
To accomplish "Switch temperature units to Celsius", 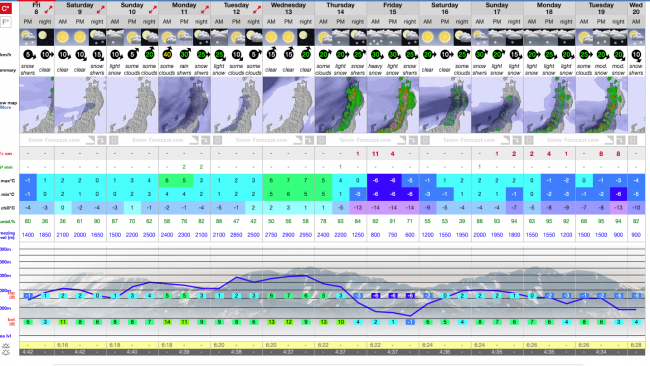I will pyautogui.click(x=5, y=8).
